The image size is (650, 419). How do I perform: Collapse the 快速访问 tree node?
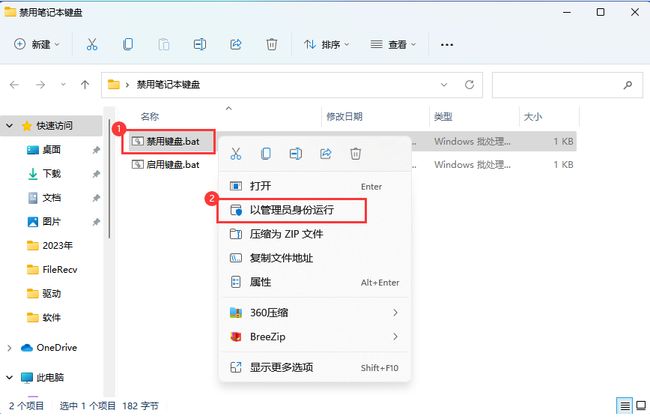point(9,125)
